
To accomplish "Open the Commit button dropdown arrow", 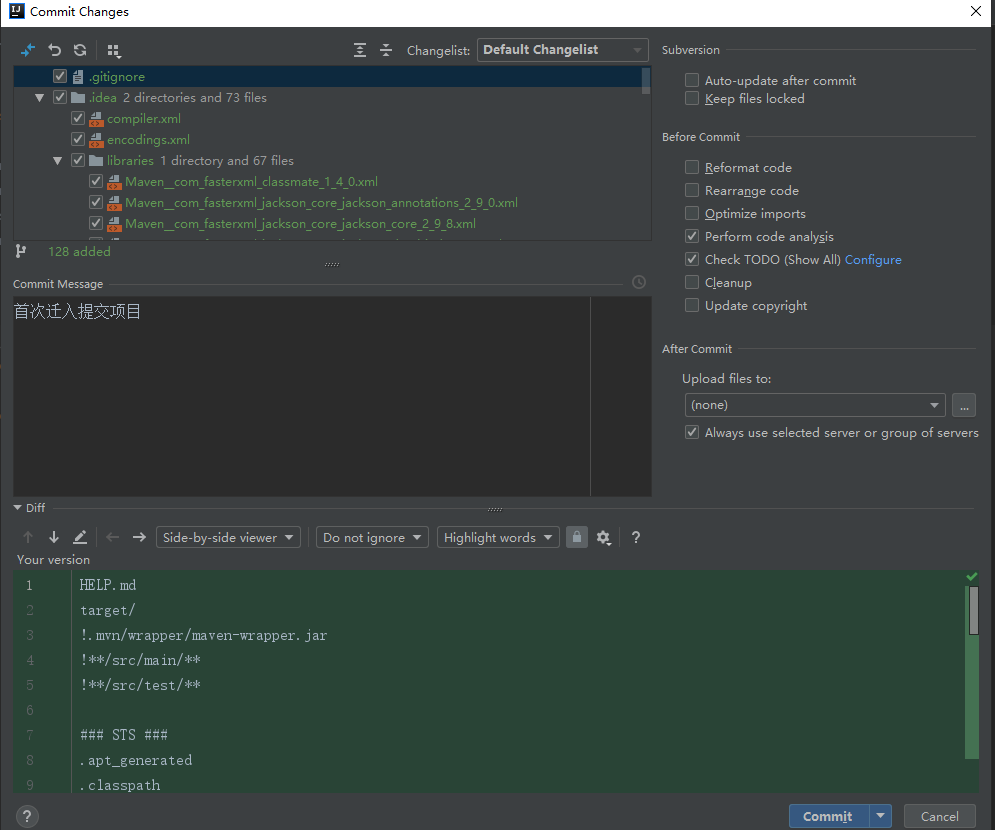I will click(881, 816).
